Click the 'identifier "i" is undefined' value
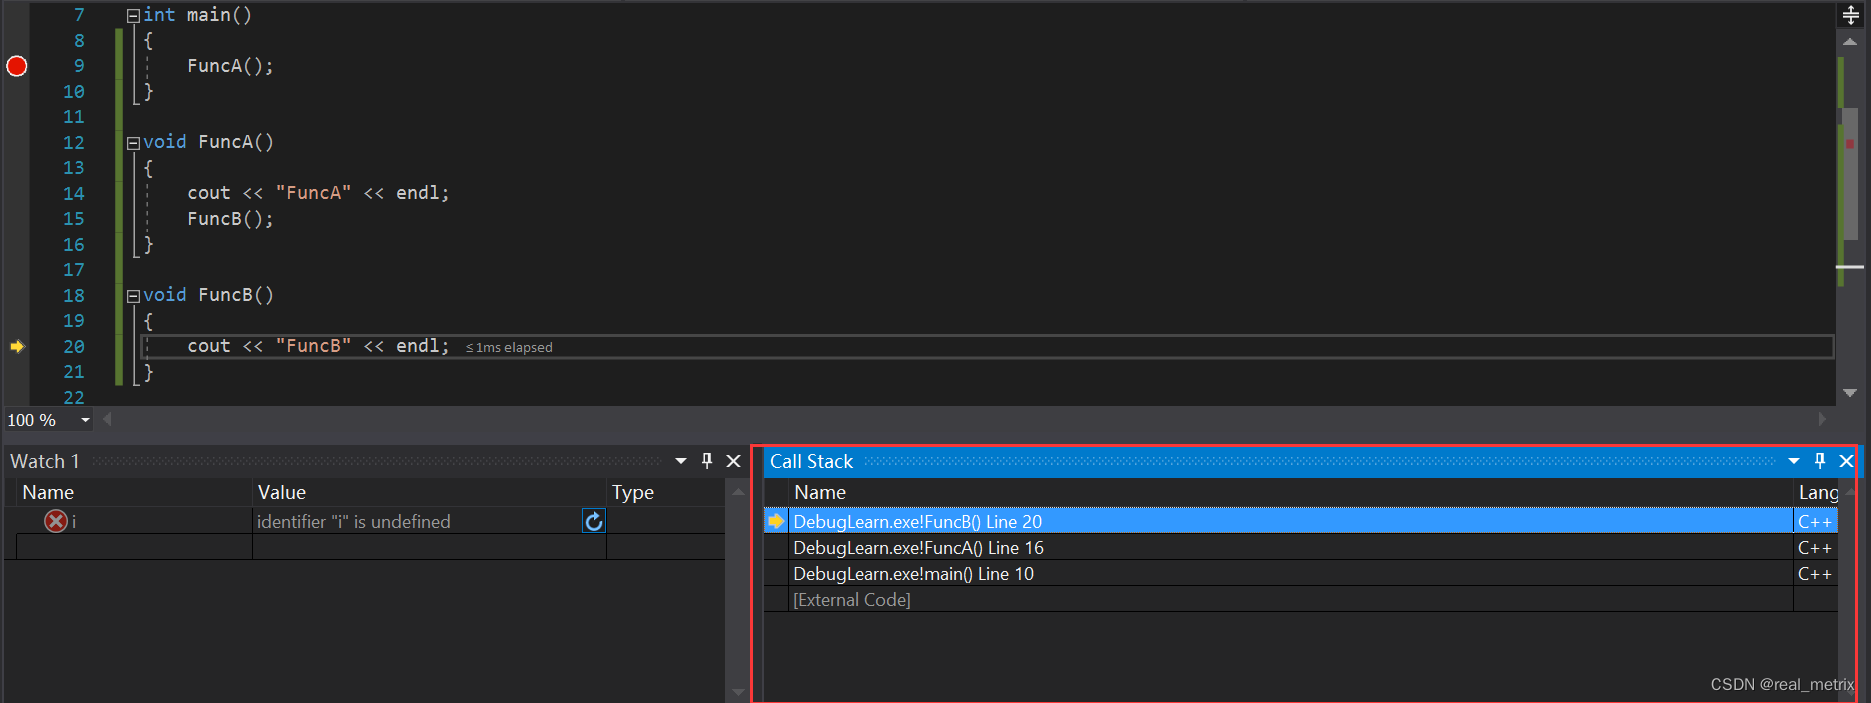Image resolution: width=1871 pixels, height=703 pixels. pyautogui.click(x=354, y=522)
